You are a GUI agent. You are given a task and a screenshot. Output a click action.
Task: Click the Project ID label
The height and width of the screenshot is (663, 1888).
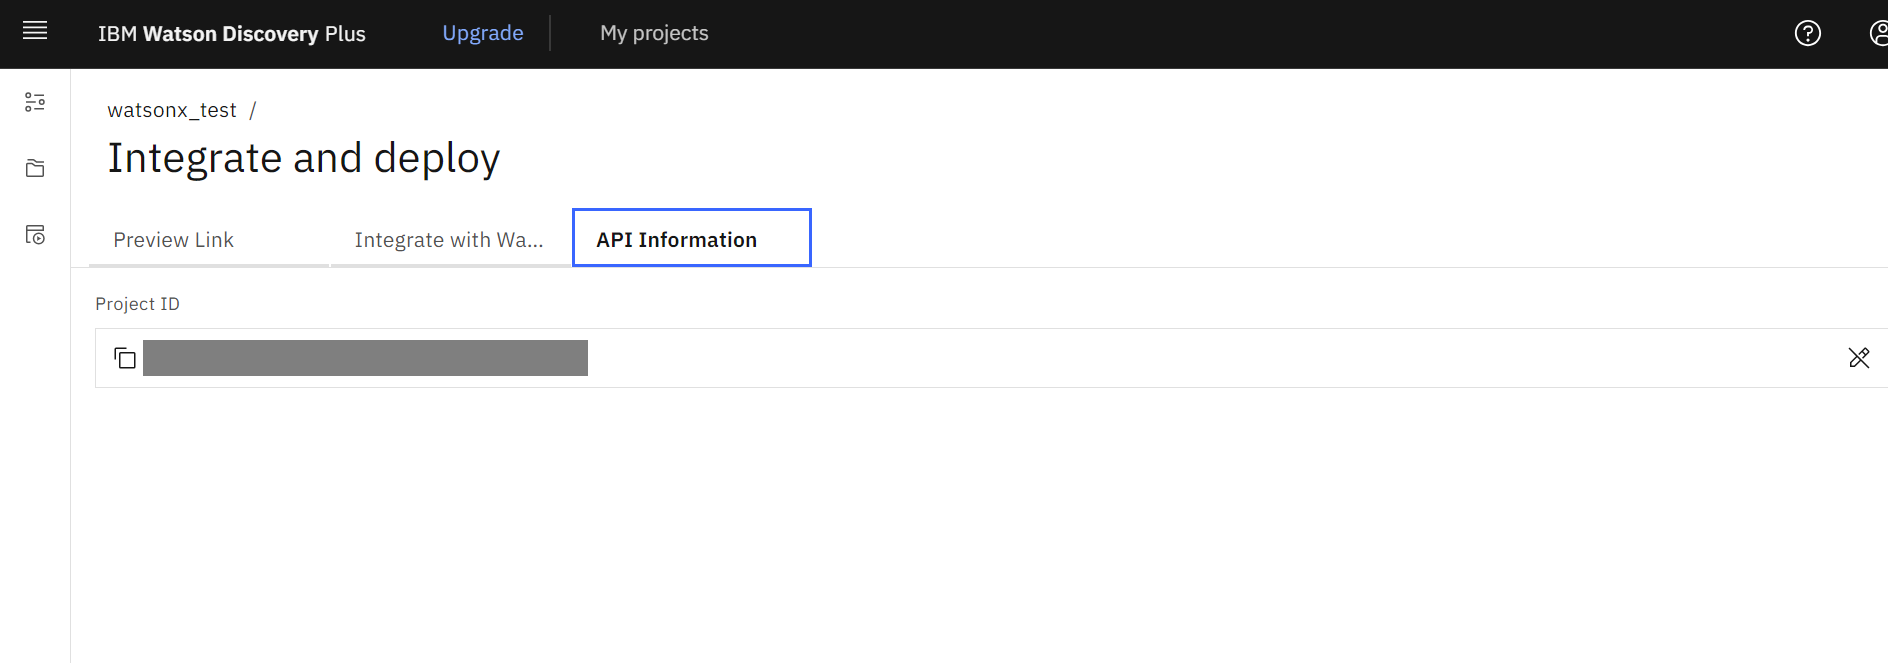coord(138,304)
